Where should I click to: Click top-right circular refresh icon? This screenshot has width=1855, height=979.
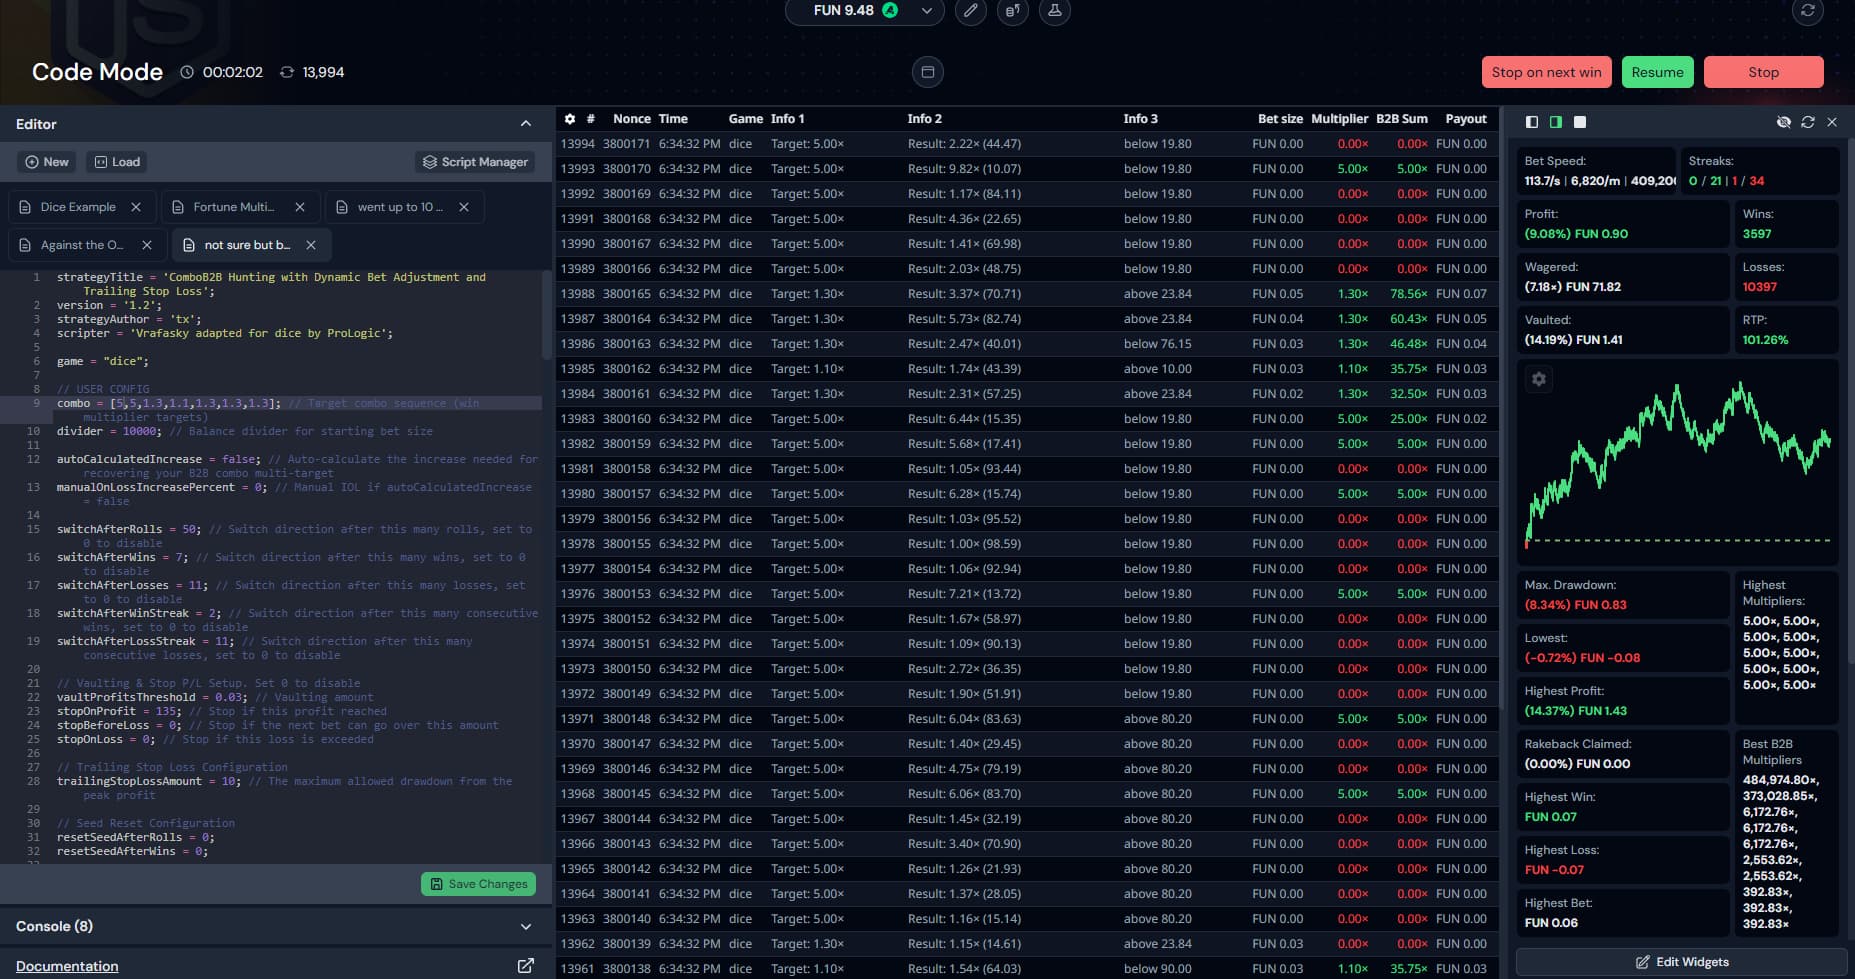click(x=1807, y=11)
